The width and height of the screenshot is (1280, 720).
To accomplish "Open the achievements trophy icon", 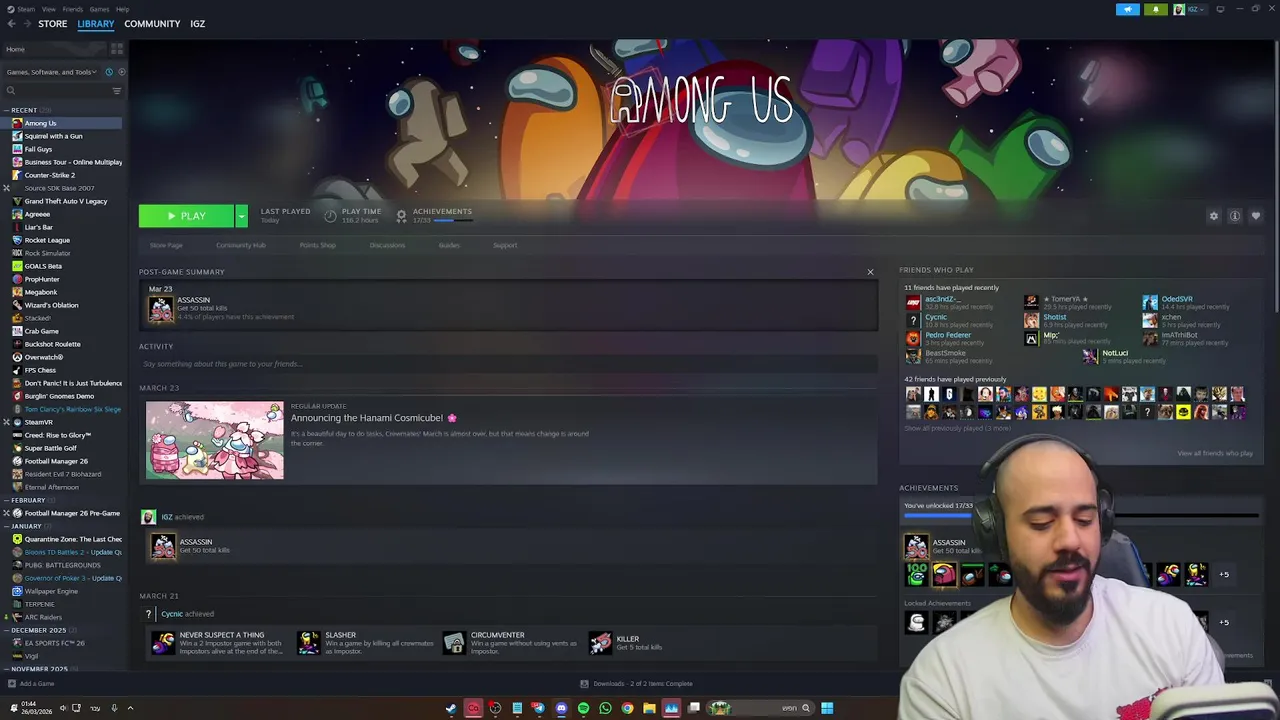I will (x=401, y=215).
